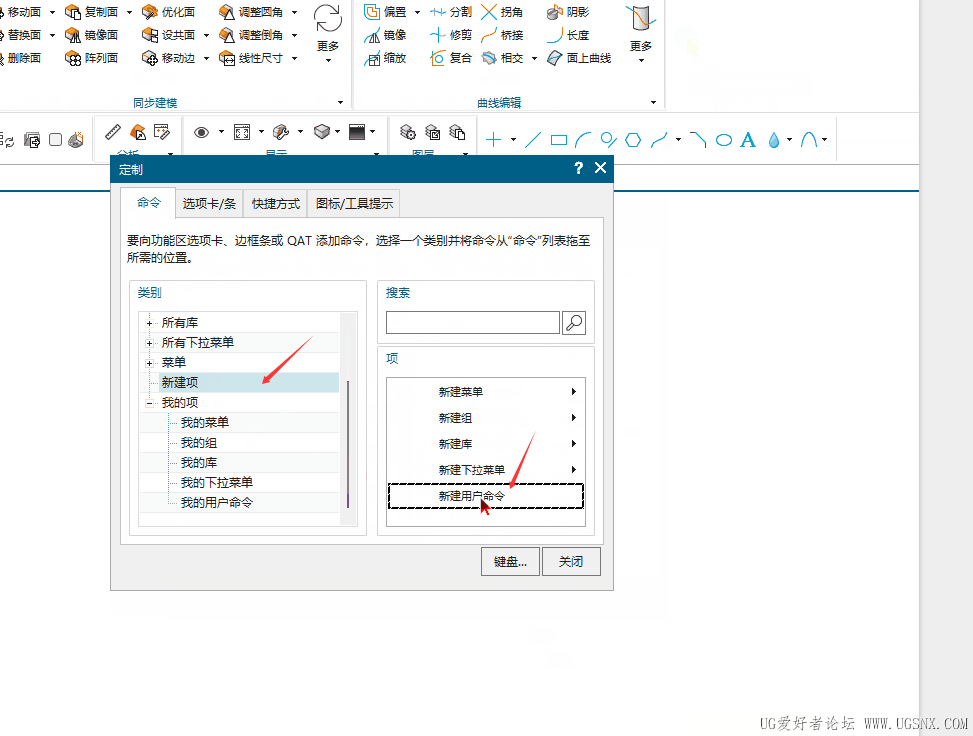Switch to the 选项卡/条 tab

pos(209,204)
